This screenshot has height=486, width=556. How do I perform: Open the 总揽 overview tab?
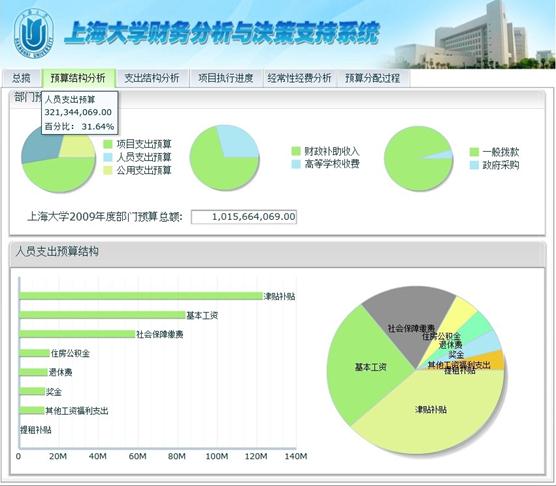click(21, 78)
